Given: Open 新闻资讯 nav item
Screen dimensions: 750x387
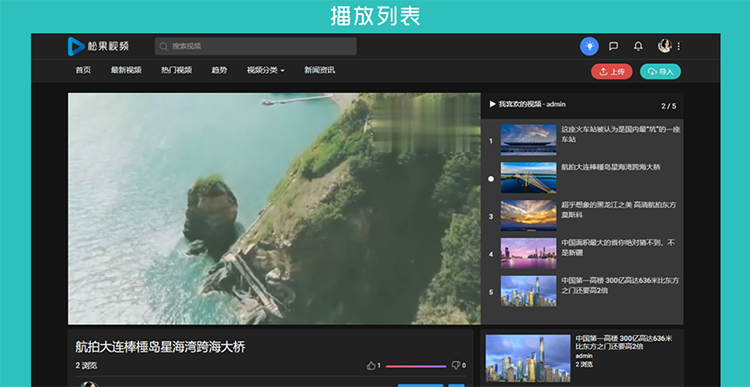Looking at the screenshot, I should click(x=320, y=70).
